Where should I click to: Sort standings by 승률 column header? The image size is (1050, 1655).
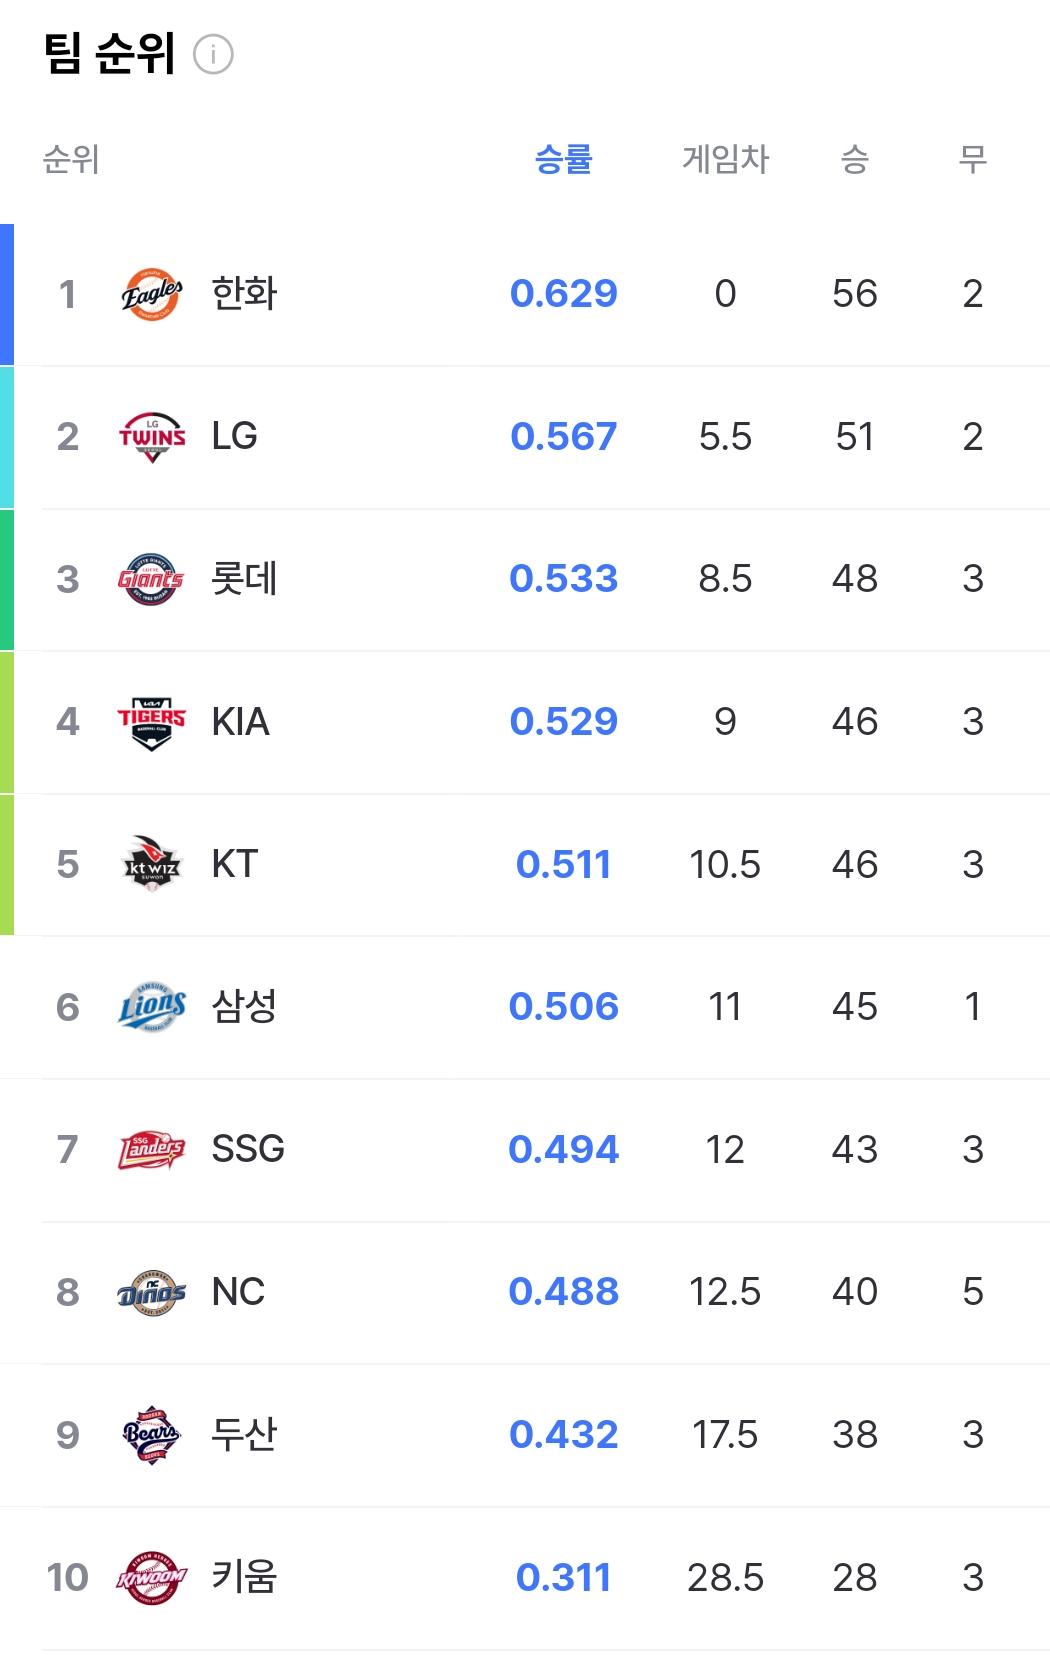click(x=564, y=159)
